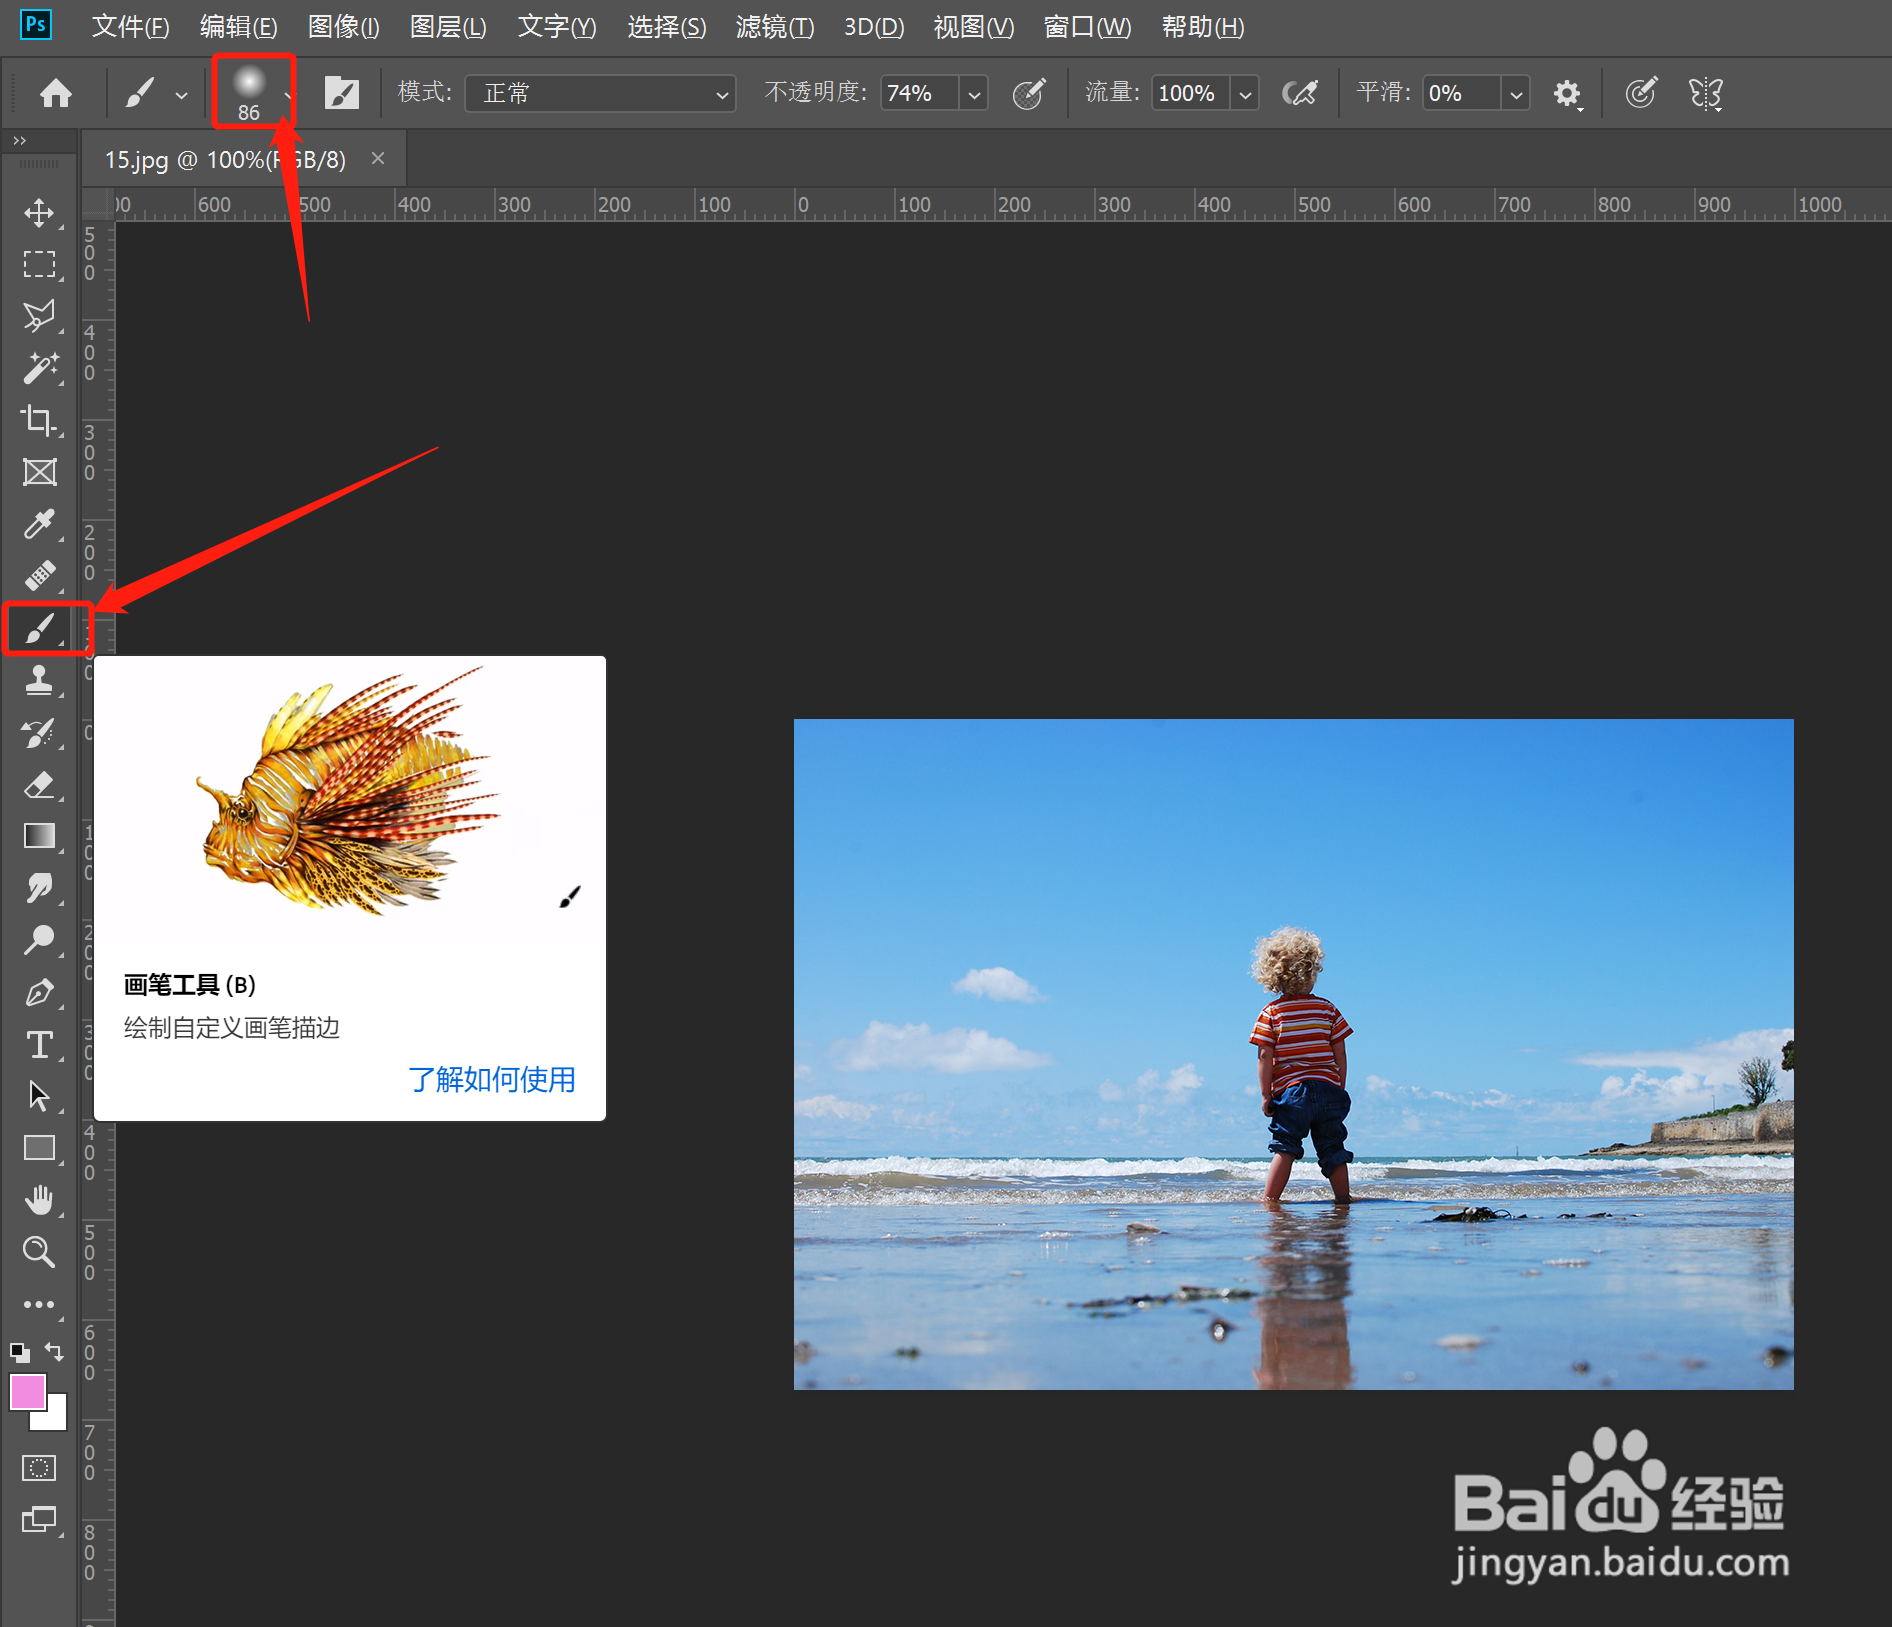Click the pink foreground color swatch

click(27, 1391)
